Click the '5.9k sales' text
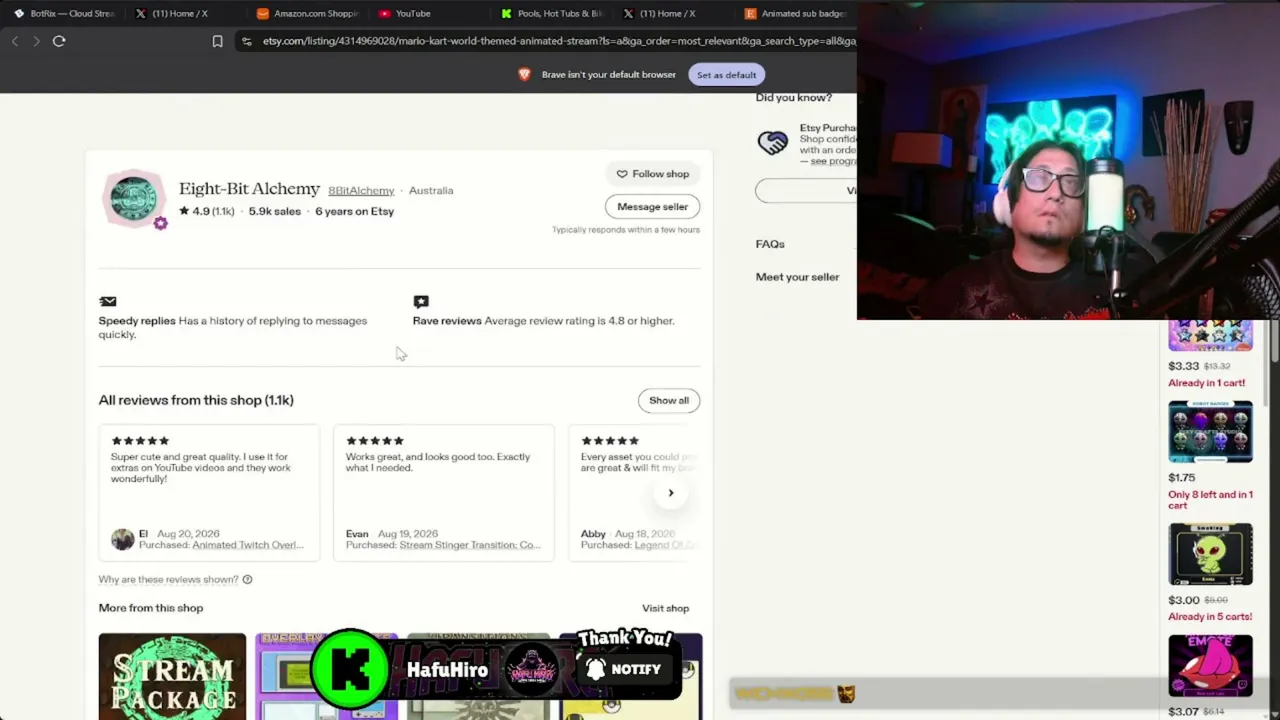1280x720 pixels. coord(274,212)
